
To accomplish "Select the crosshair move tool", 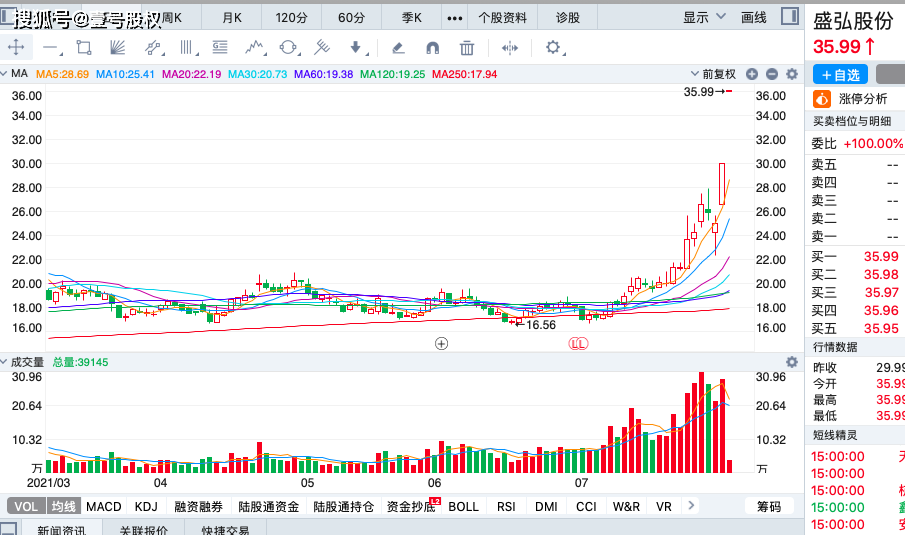I will [x=16, y=47].
